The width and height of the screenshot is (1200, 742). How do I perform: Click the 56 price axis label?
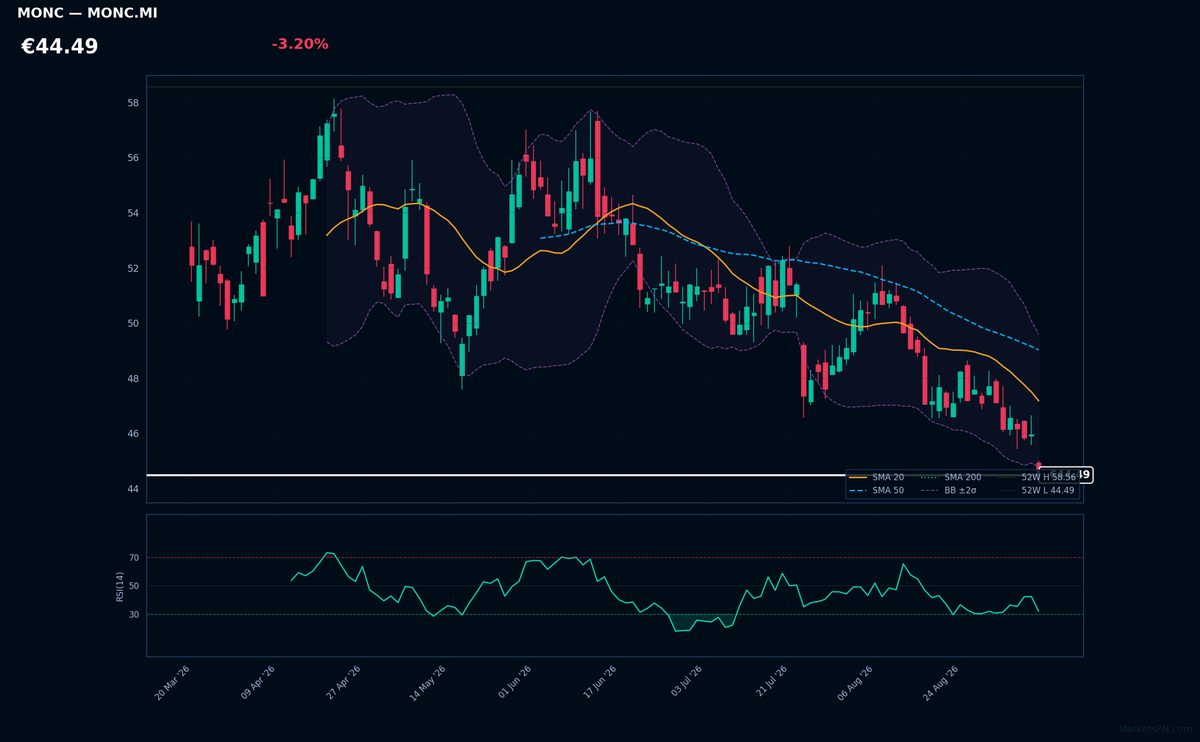click(133, 158)
